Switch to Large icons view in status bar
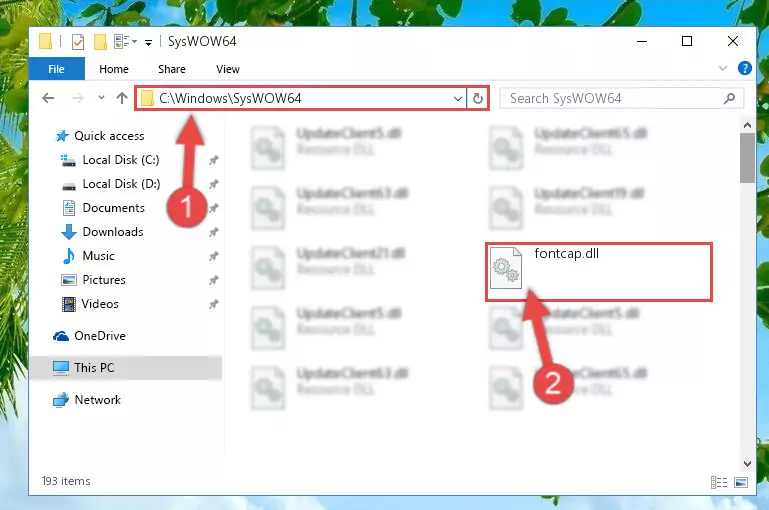The height and width of the screenshot is (510, 769). click(741, 483)
